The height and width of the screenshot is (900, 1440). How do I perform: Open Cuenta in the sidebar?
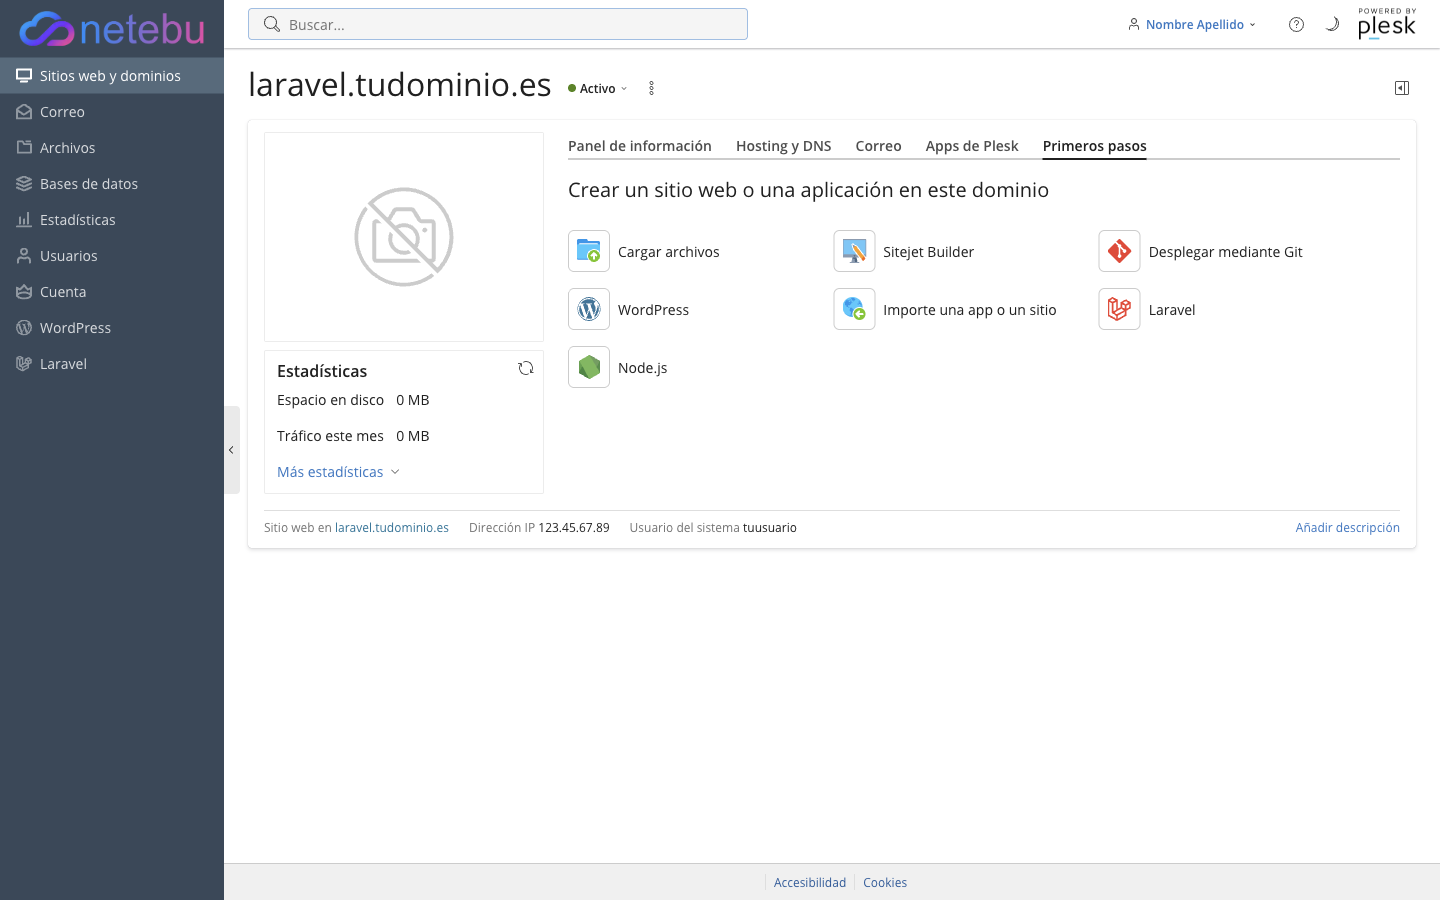(112, 292)
